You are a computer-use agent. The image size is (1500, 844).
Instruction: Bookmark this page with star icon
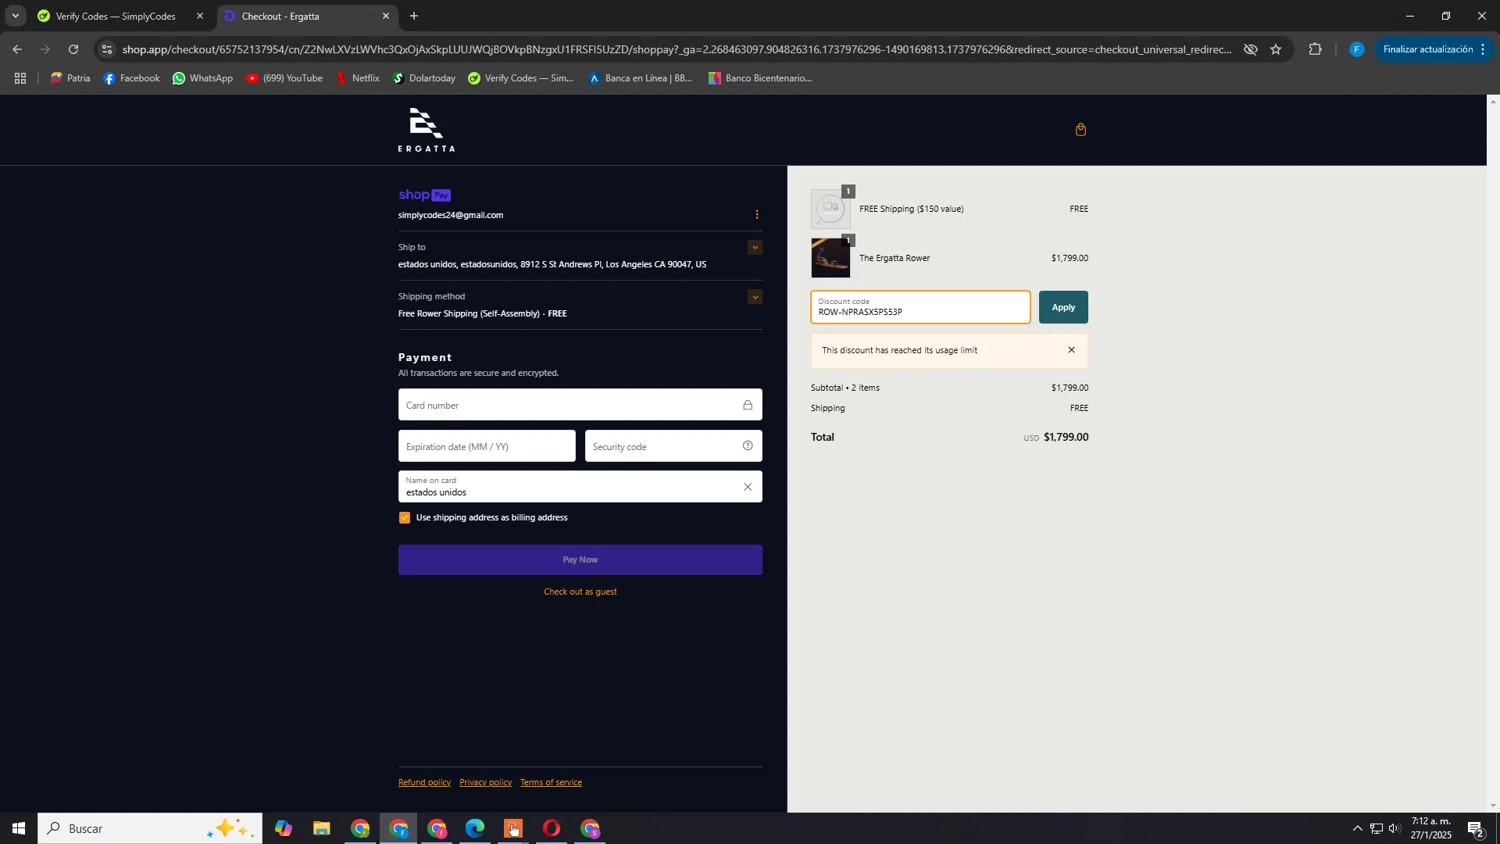click(x=1276, y=49)
